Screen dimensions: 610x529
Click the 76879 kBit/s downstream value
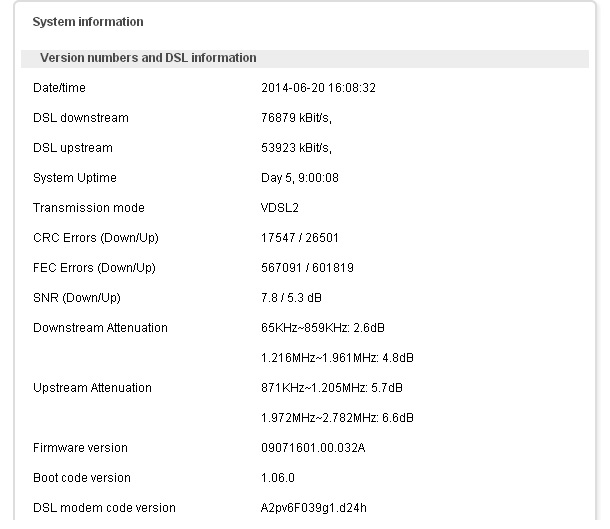pos(296,118)
